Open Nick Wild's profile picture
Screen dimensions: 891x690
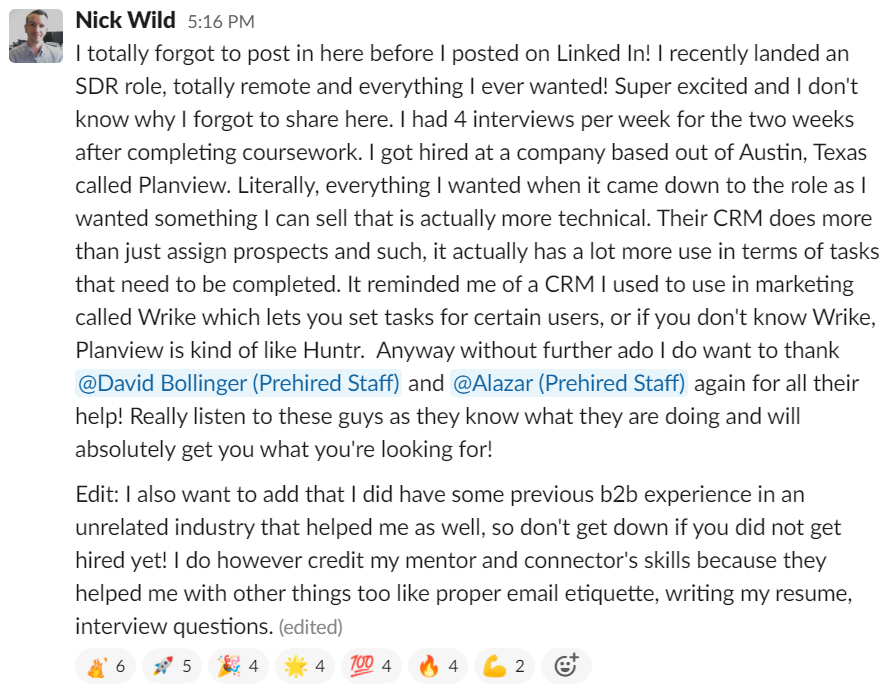36,36
